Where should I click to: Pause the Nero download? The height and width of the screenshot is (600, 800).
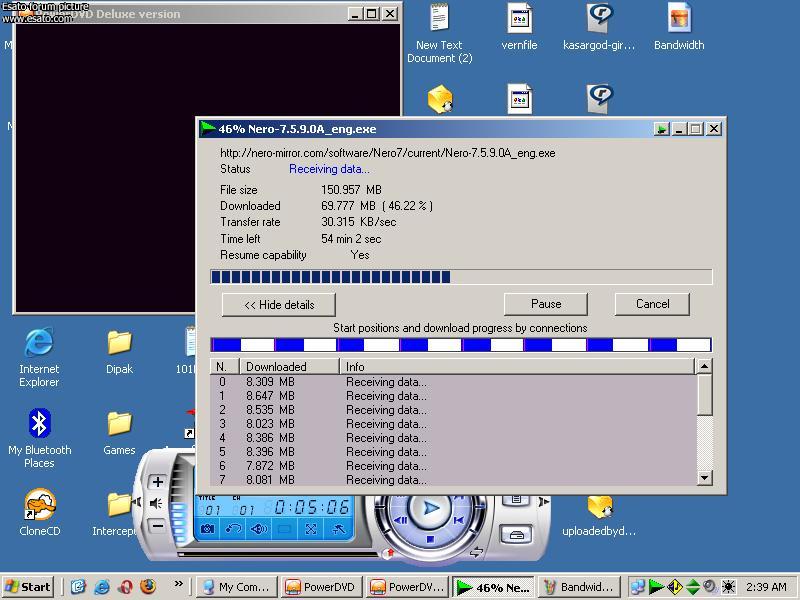(545, 304)
